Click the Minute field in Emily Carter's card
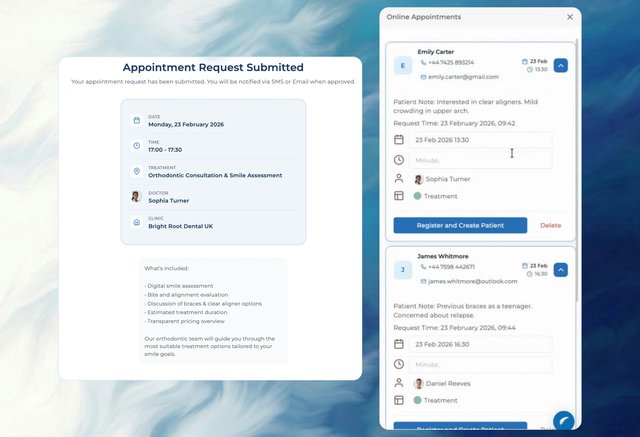 tap(481, 160)
